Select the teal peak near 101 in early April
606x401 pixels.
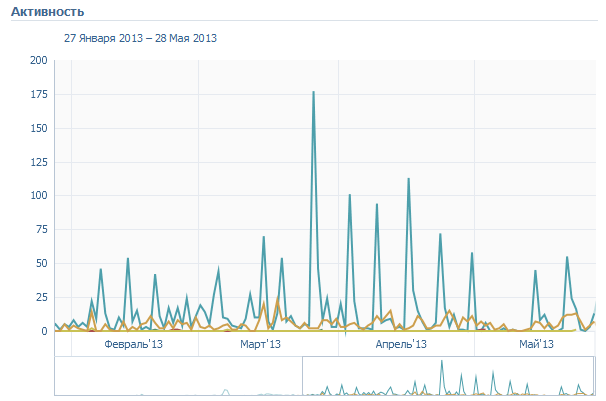349,195
